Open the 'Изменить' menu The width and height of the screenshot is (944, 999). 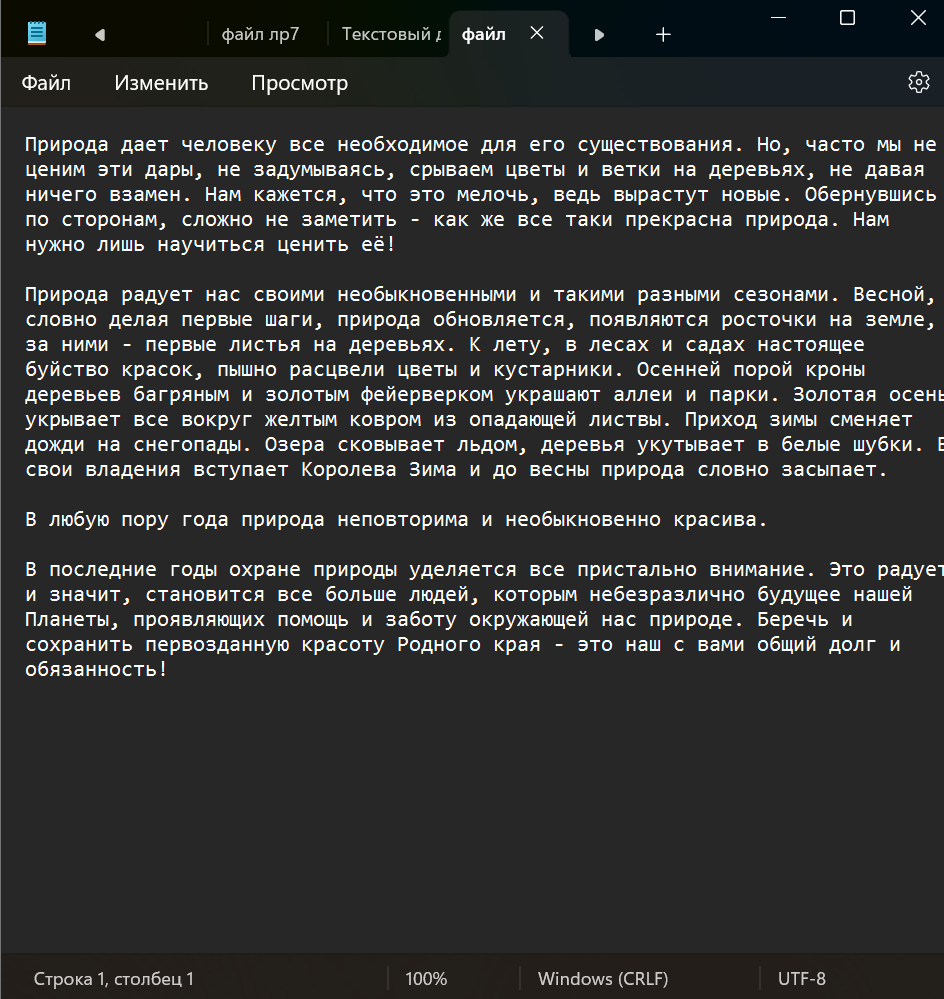[161, 83]
